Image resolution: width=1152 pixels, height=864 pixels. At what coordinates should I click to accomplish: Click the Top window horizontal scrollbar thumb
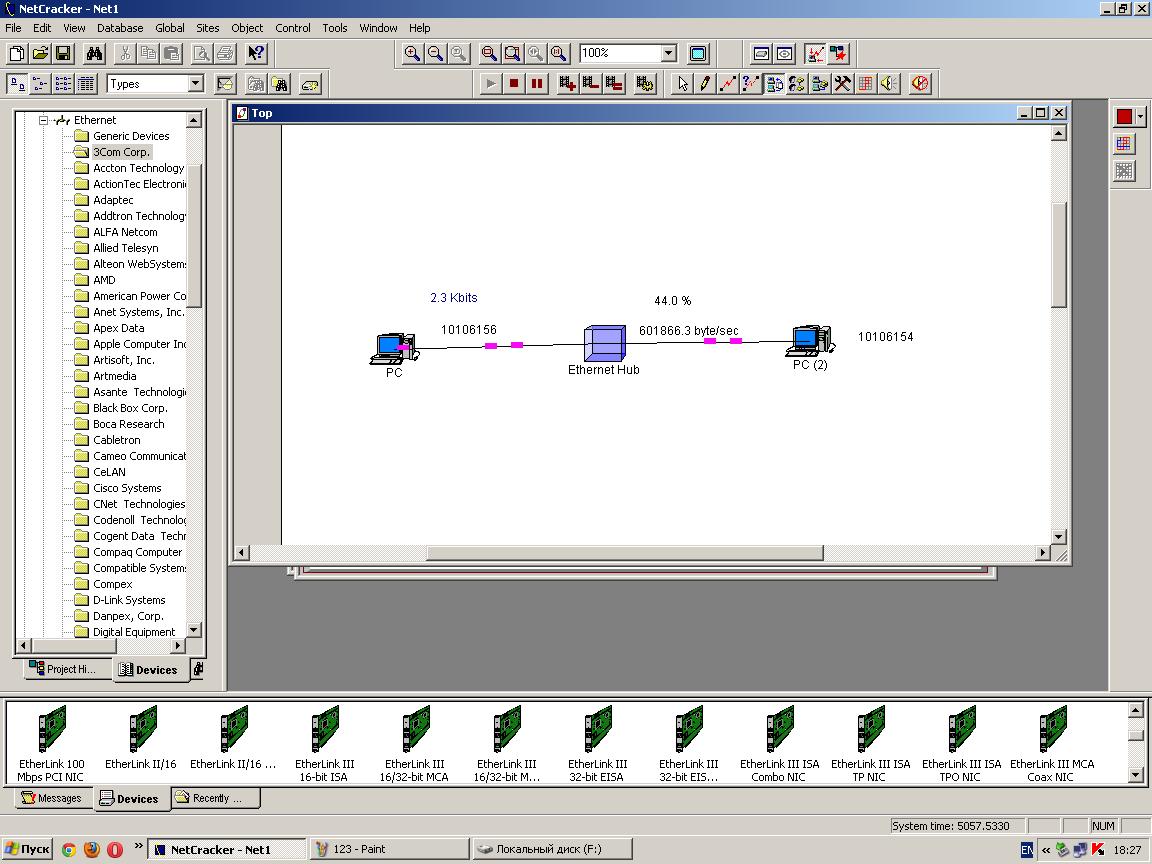(x=624, y=552)
